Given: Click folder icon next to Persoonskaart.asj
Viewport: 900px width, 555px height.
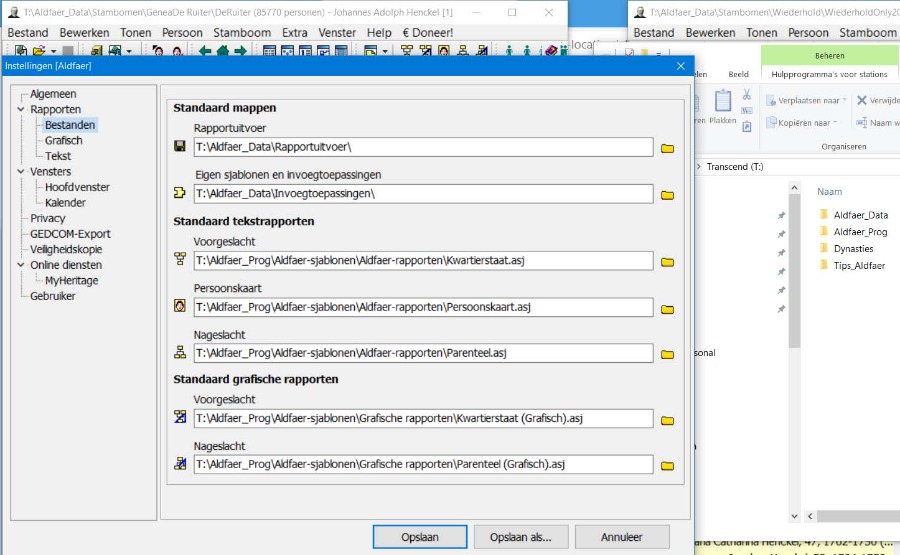Looking at the screenshot, I should 667,308.
